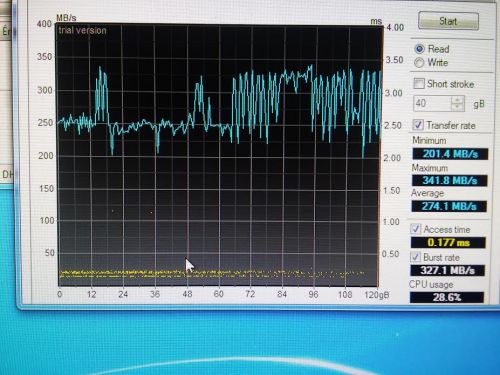Viewport: 500px width, 375px height.
Task: Click the burst rate value 327.1 MB/s
Action: tap(447, 270)
